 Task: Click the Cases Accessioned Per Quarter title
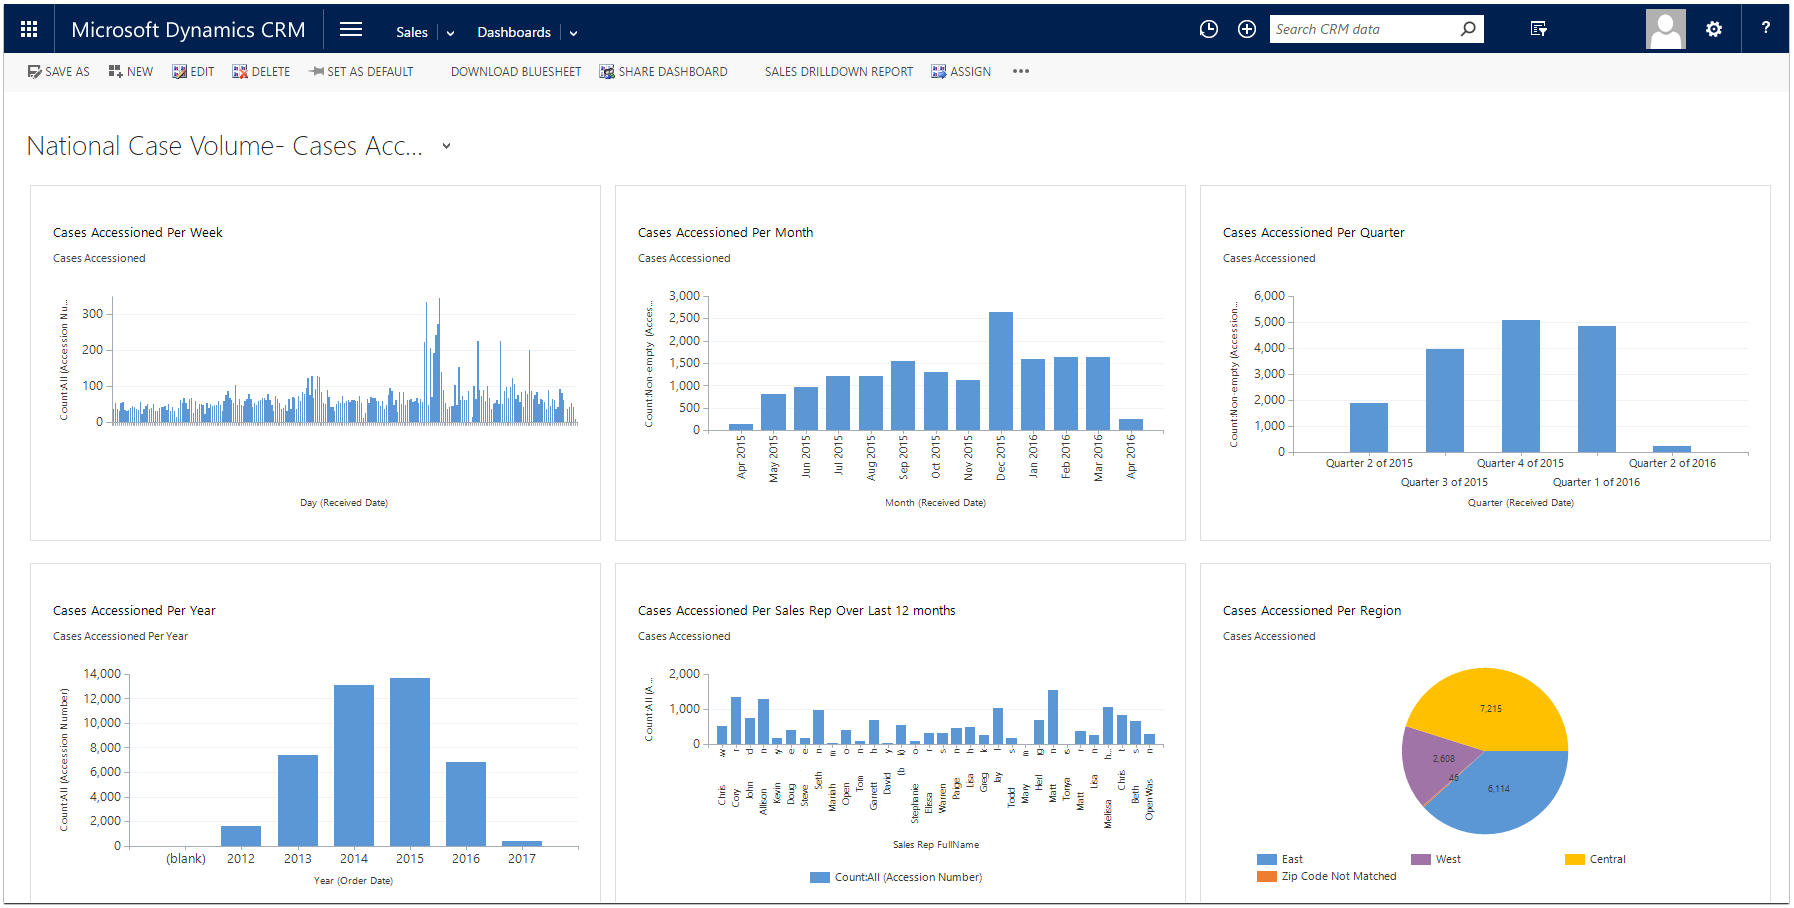1314,233
